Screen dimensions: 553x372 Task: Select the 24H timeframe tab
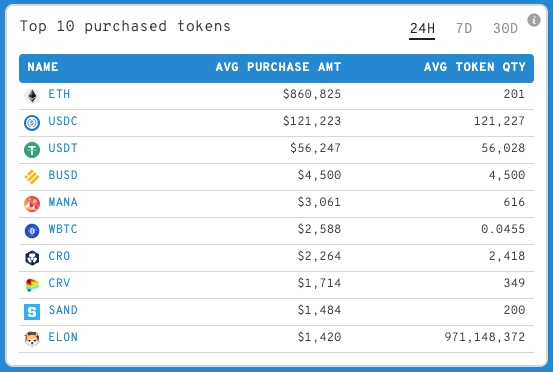click(x=422, y=28)
